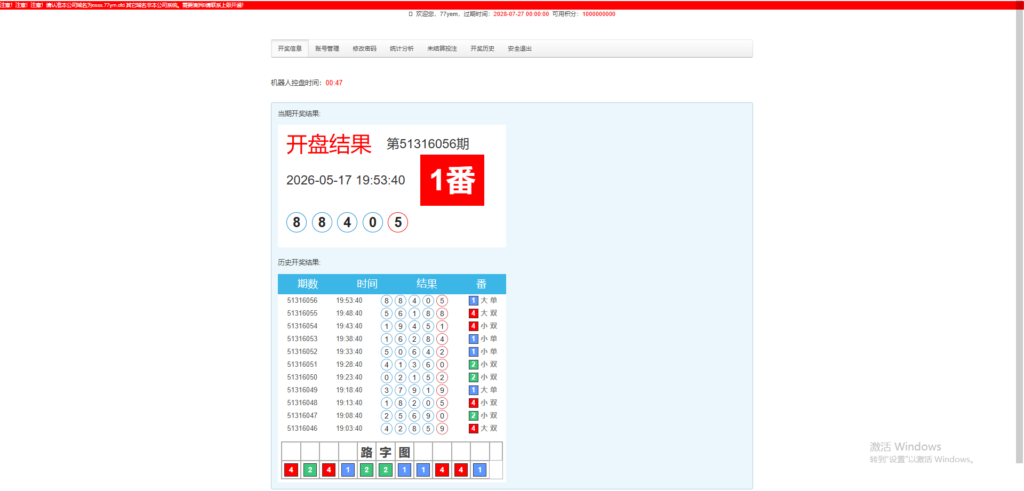Click the 当期开奖结果 section label
1024x491 pixels.
coord(299,114)
